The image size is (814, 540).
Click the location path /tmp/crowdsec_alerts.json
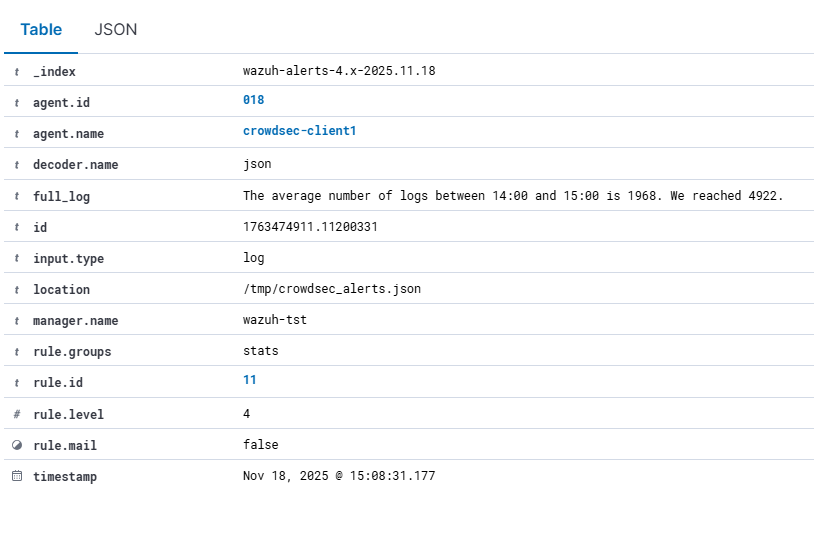tap(332, 289)
